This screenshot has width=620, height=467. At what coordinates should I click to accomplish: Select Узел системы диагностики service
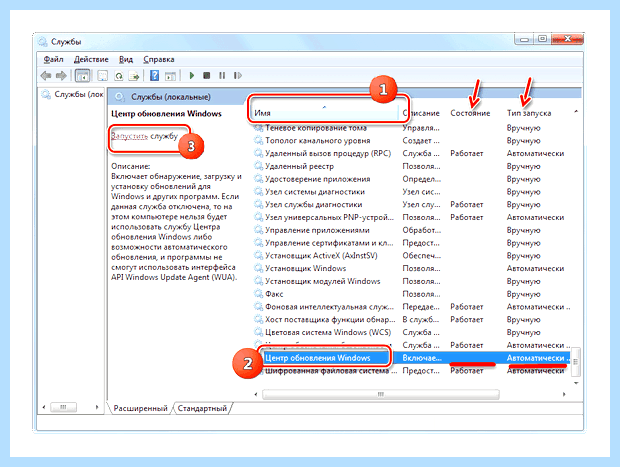[315, 192]
